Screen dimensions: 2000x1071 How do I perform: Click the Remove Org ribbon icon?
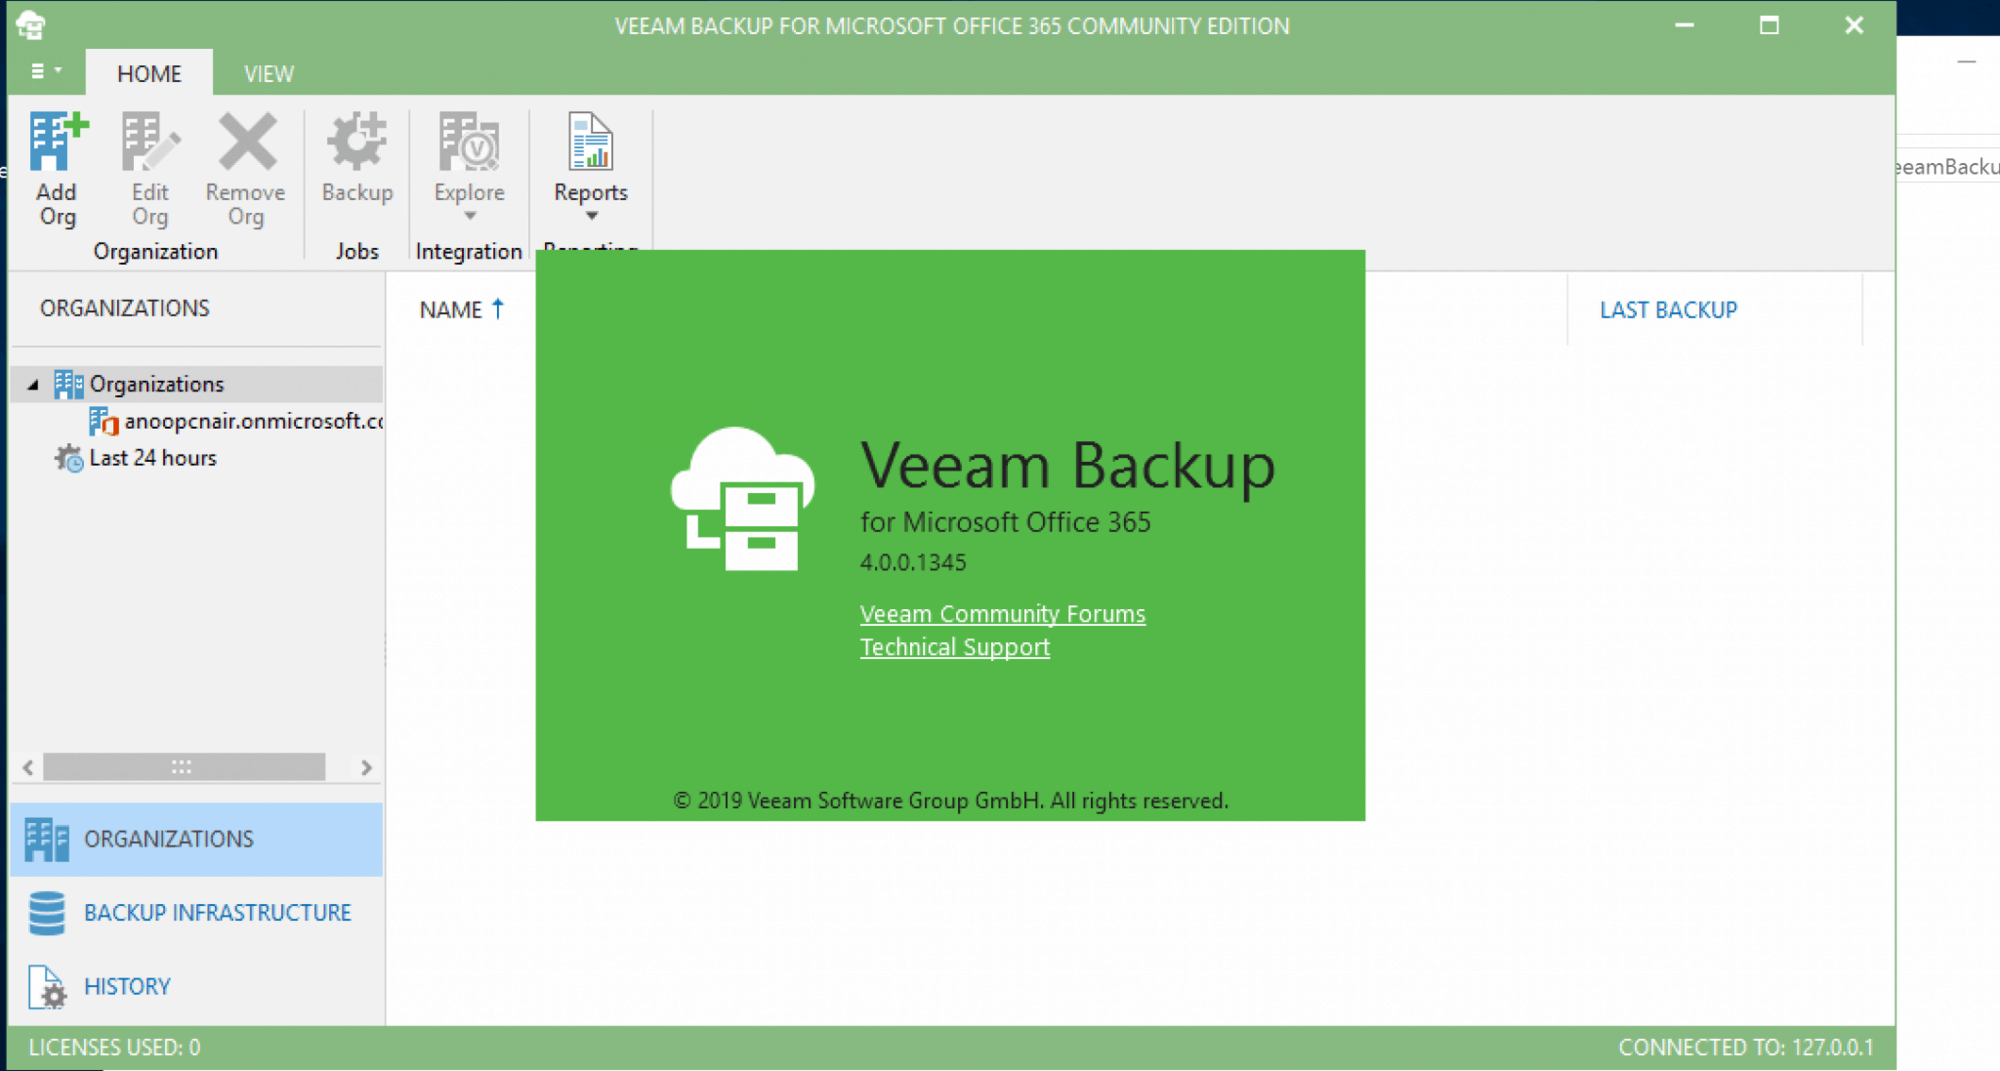point(247,141)
